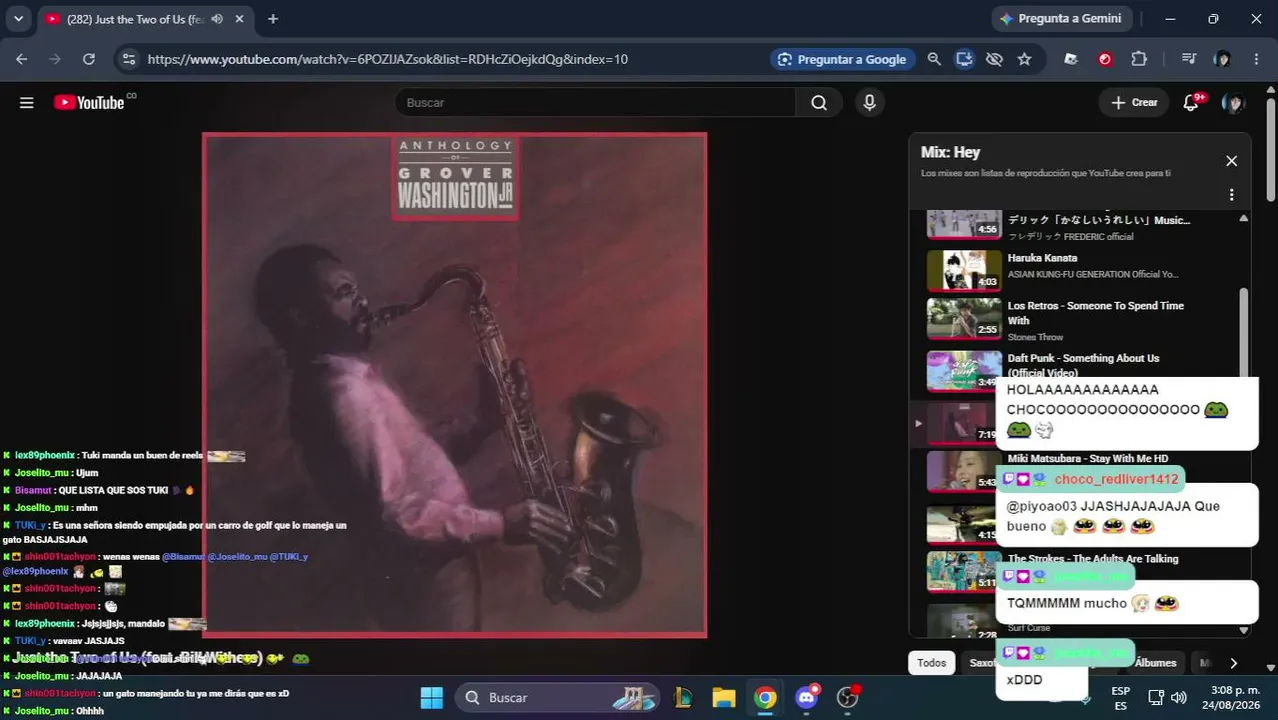View site information icon in address bar

[x=128, y=59]
